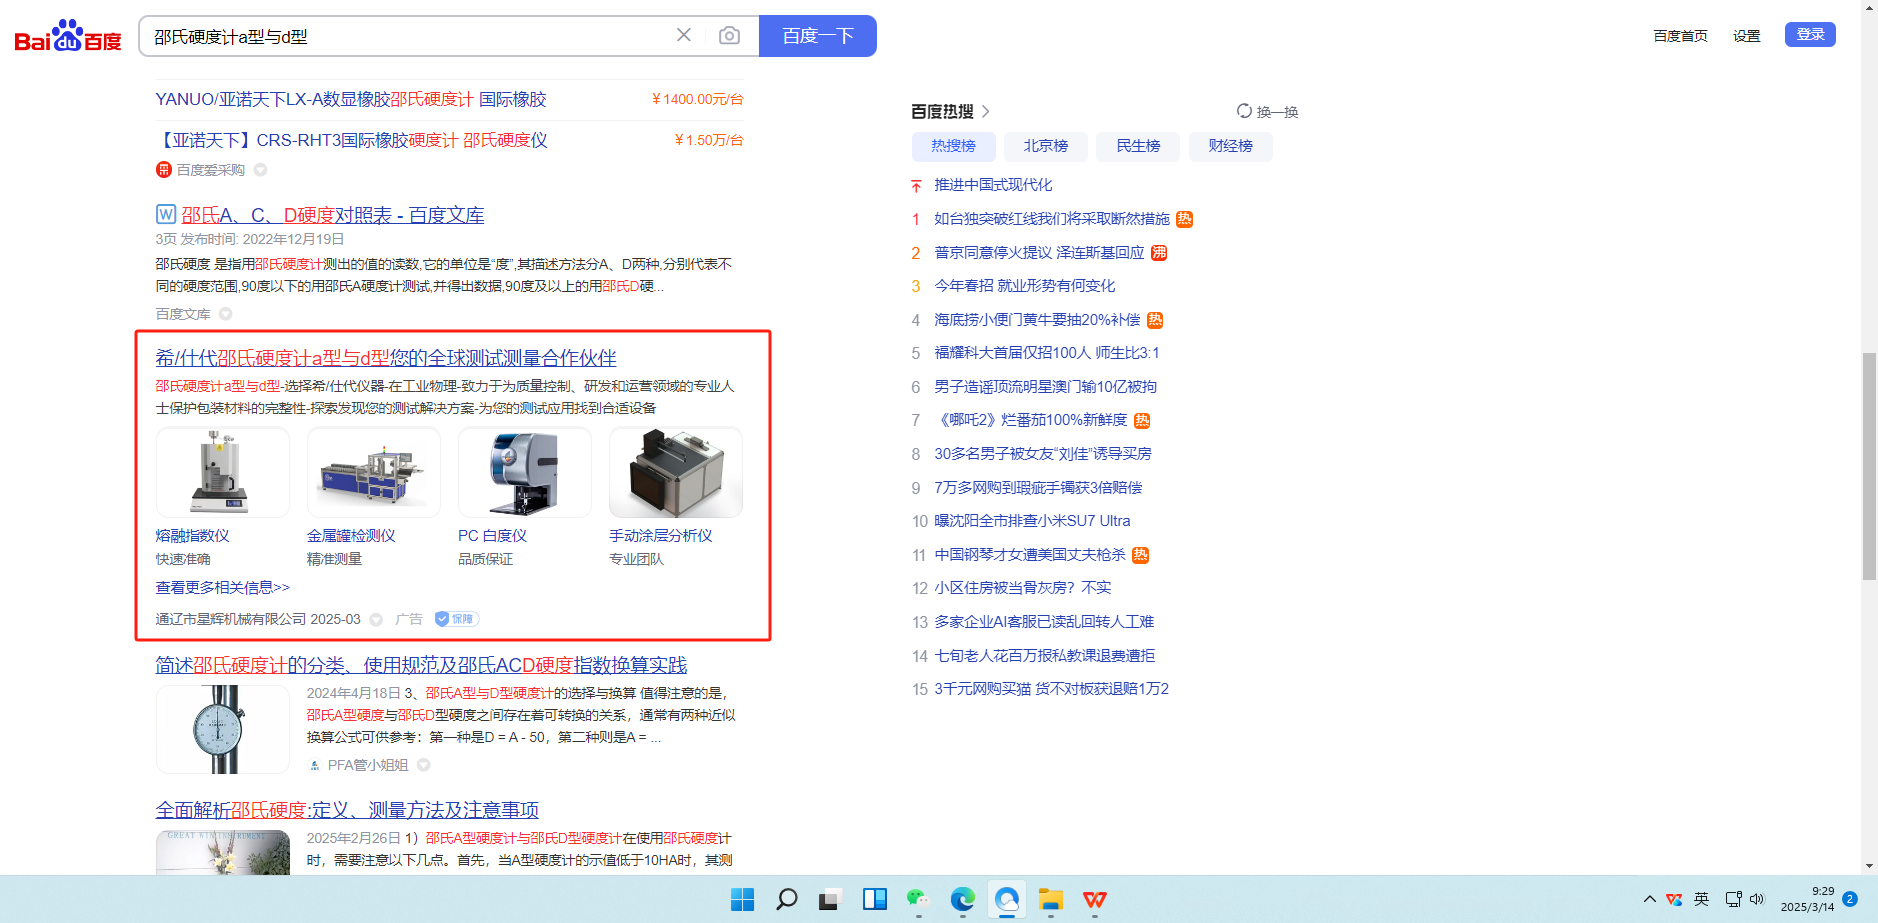The height and width of the screenshot is (923, 1878).
Task: Click the page vertical scrollbar thumb
Action: point(1869,465)
